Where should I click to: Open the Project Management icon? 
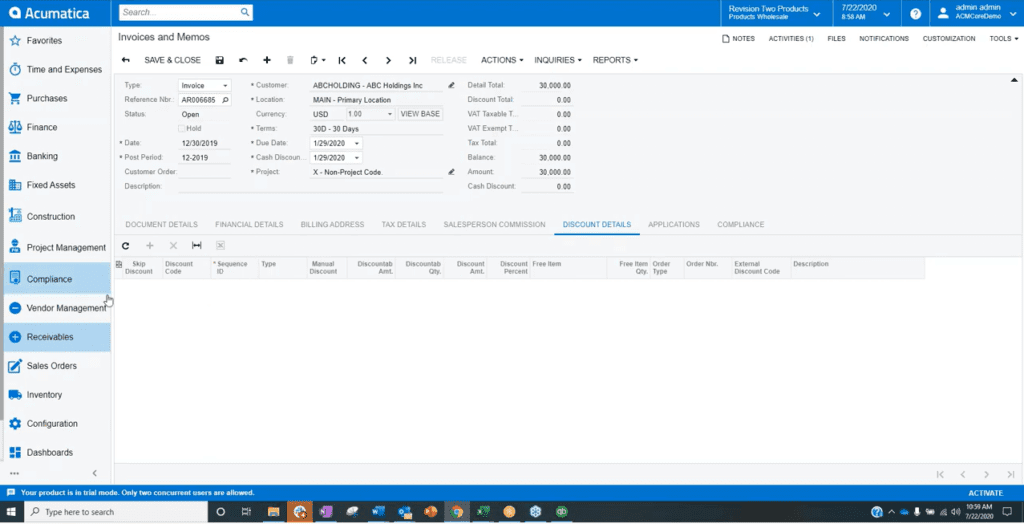pyautogui.click(x=15, y=247)
